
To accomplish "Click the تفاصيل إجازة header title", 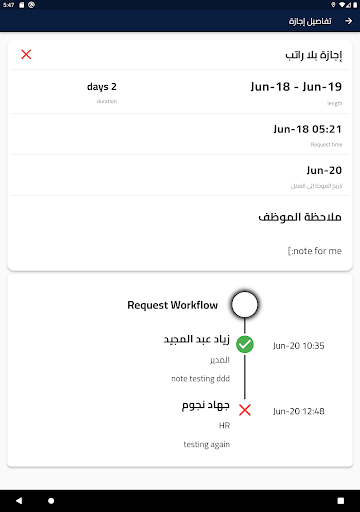I will point(310,21).
